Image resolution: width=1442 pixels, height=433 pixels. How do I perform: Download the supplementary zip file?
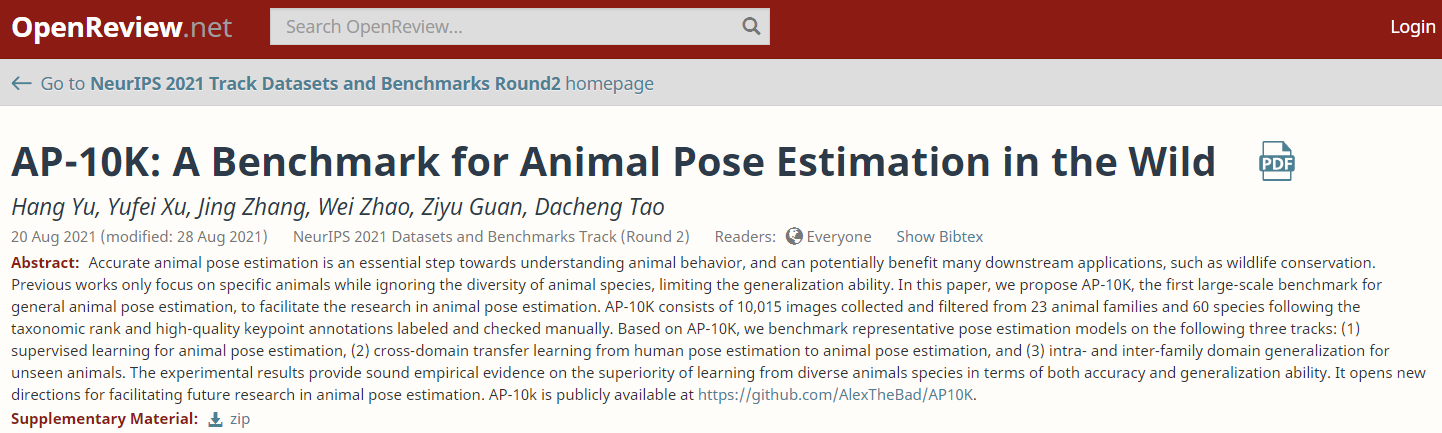coord(240,419)
